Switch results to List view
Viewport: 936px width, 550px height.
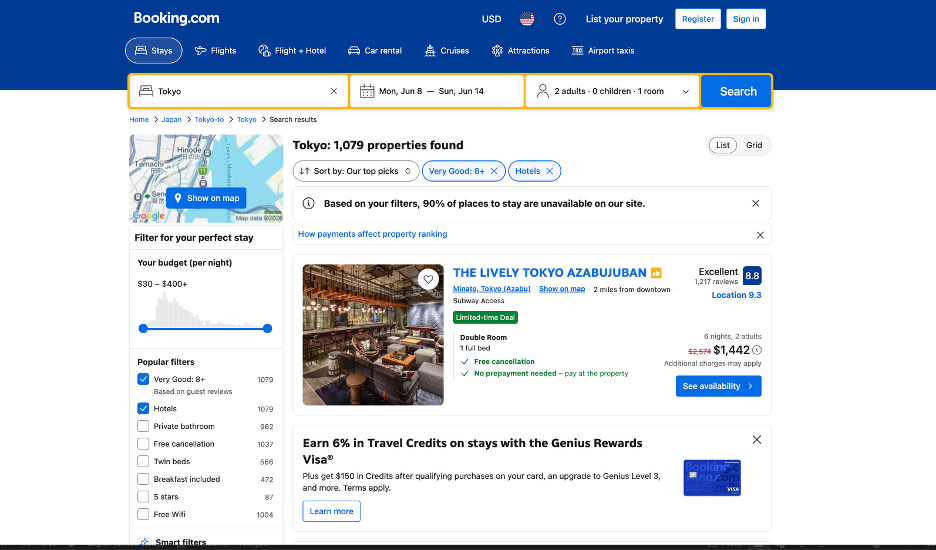(723, 145)
